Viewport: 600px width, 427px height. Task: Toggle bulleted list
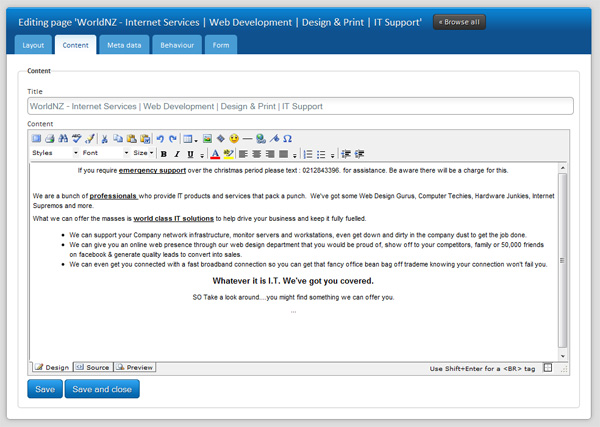[x=321, y=154]
